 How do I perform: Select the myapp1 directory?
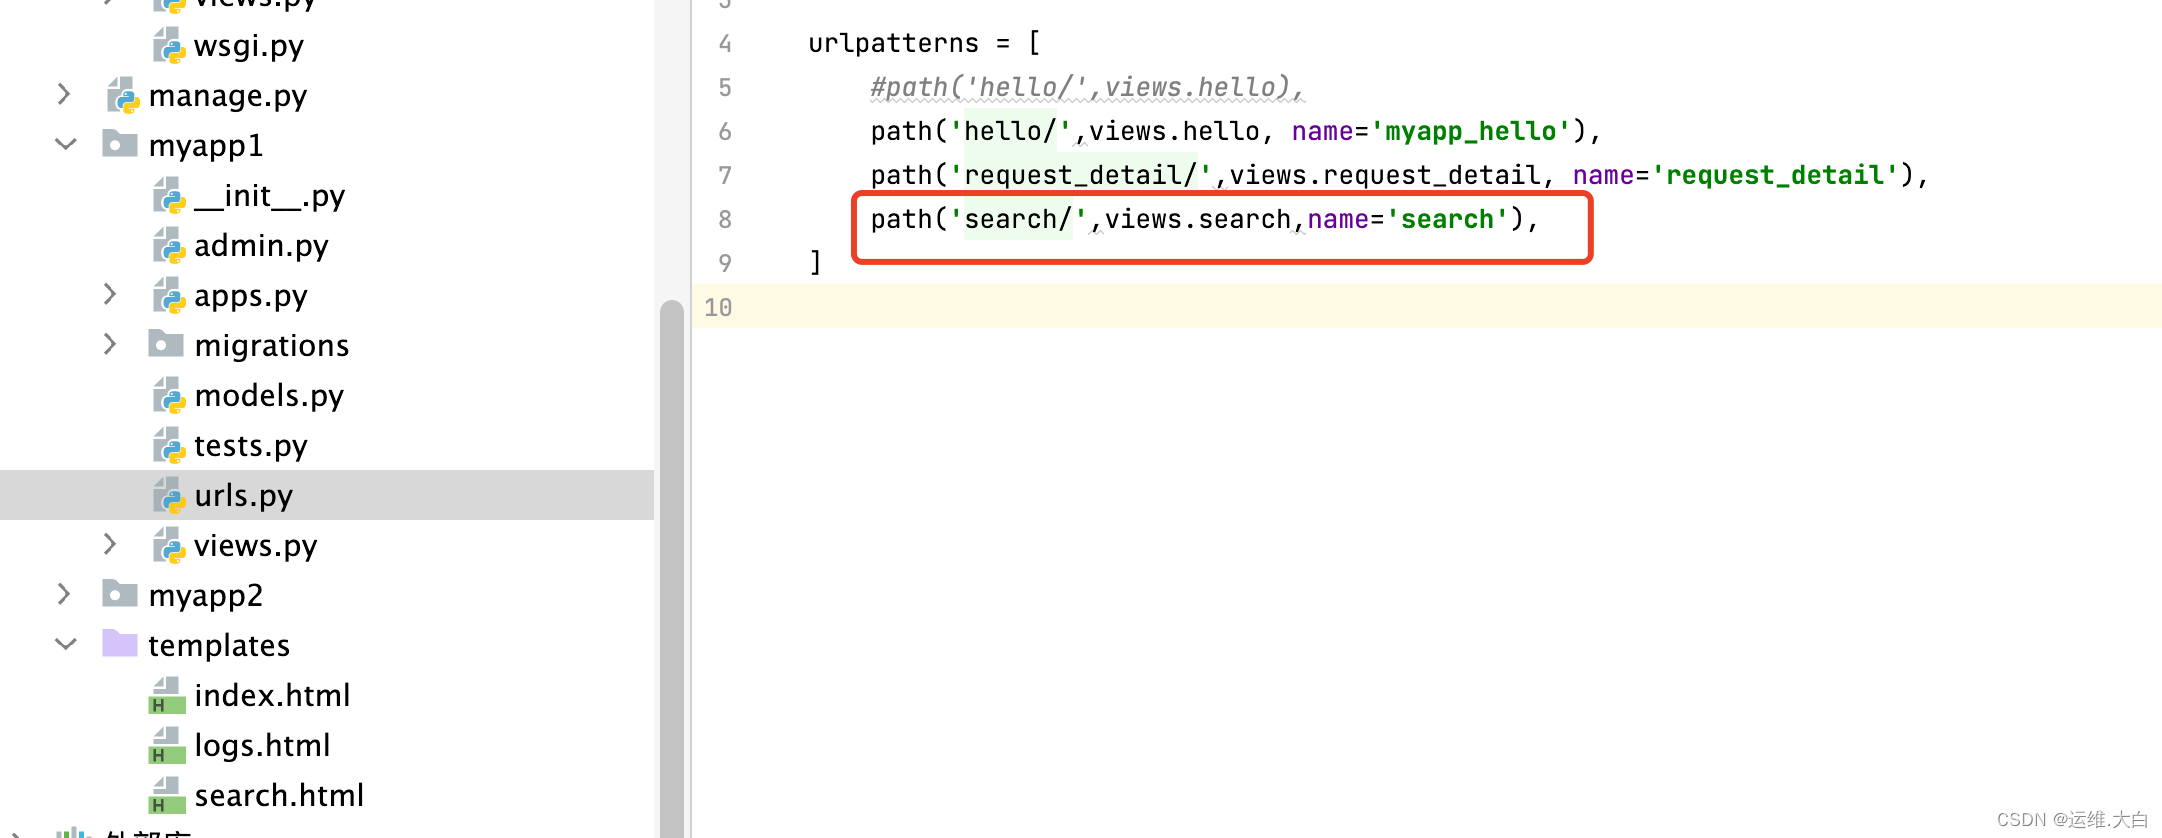click(x=206, y=146)
